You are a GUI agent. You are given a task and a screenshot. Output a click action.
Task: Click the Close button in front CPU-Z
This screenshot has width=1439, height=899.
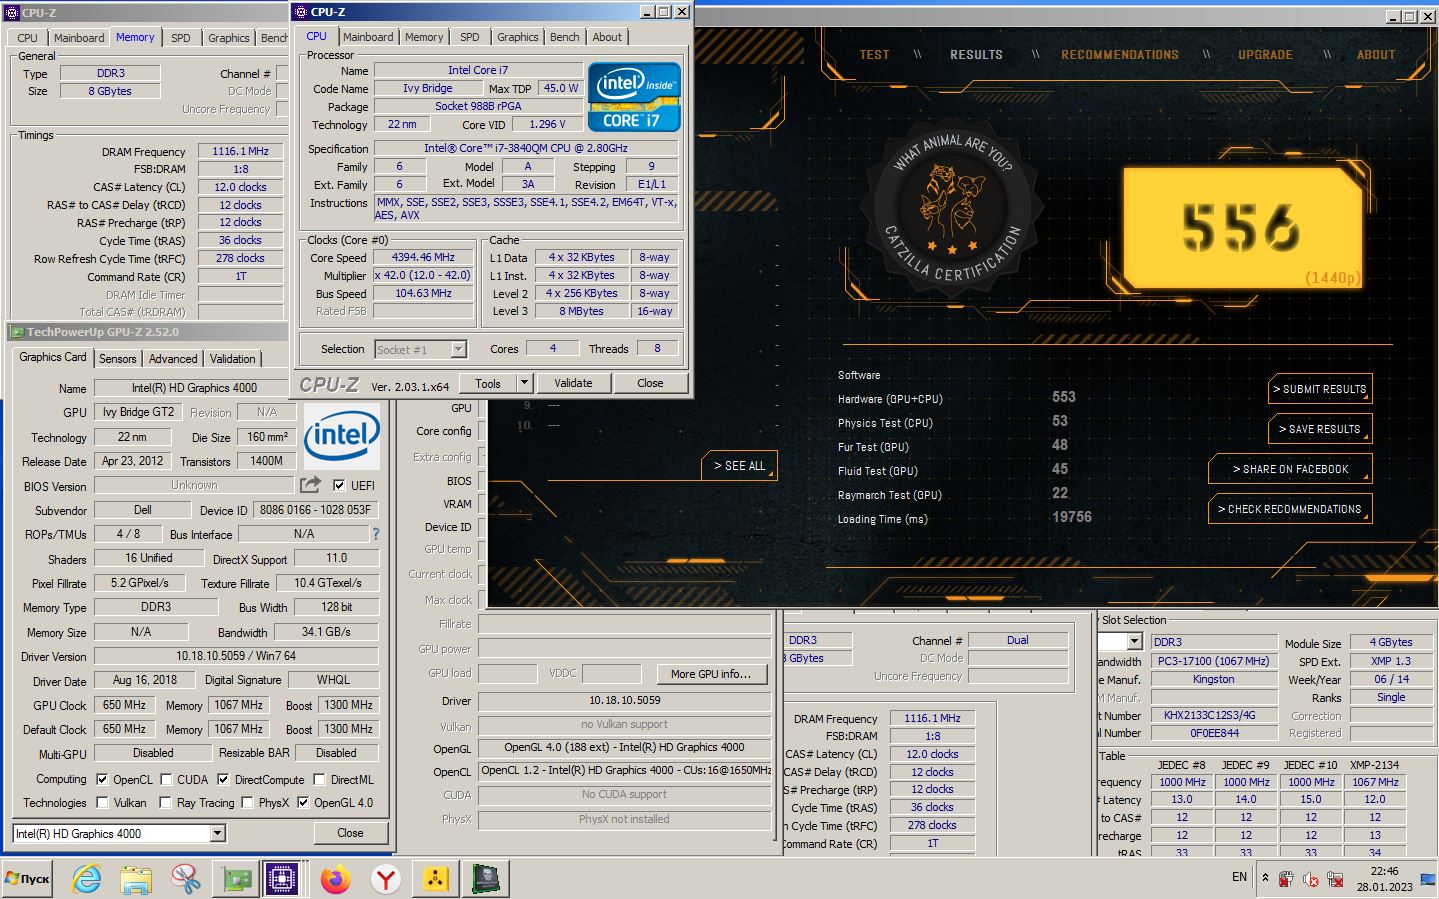pyautogui.click(x=650, y=383)
